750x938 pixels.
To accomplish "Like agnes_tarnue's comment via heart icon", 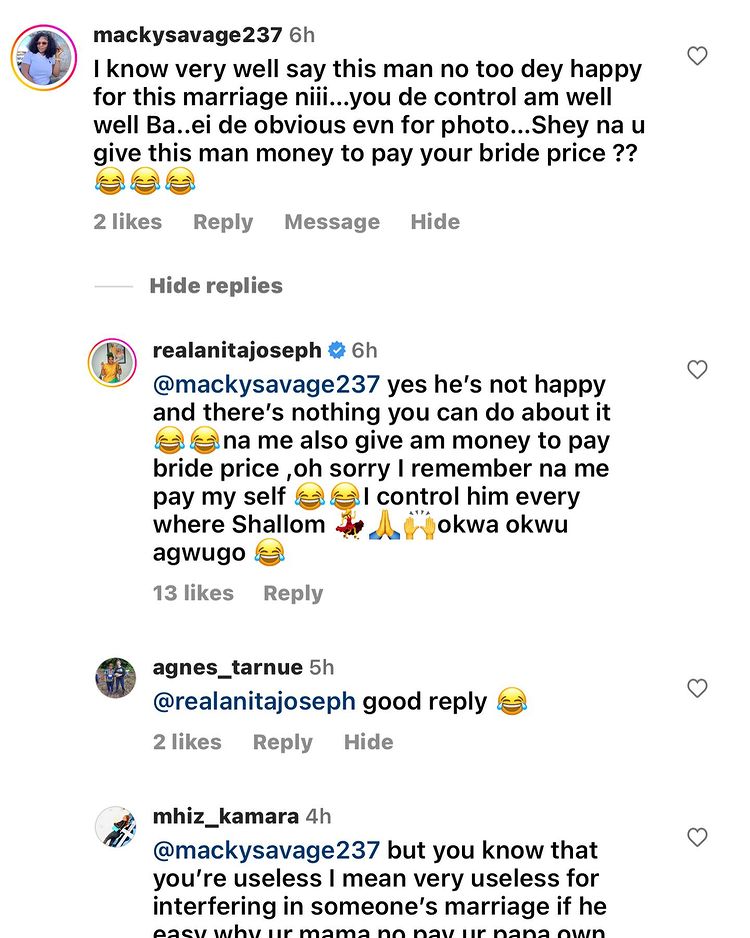I will (x=697, y=689).
